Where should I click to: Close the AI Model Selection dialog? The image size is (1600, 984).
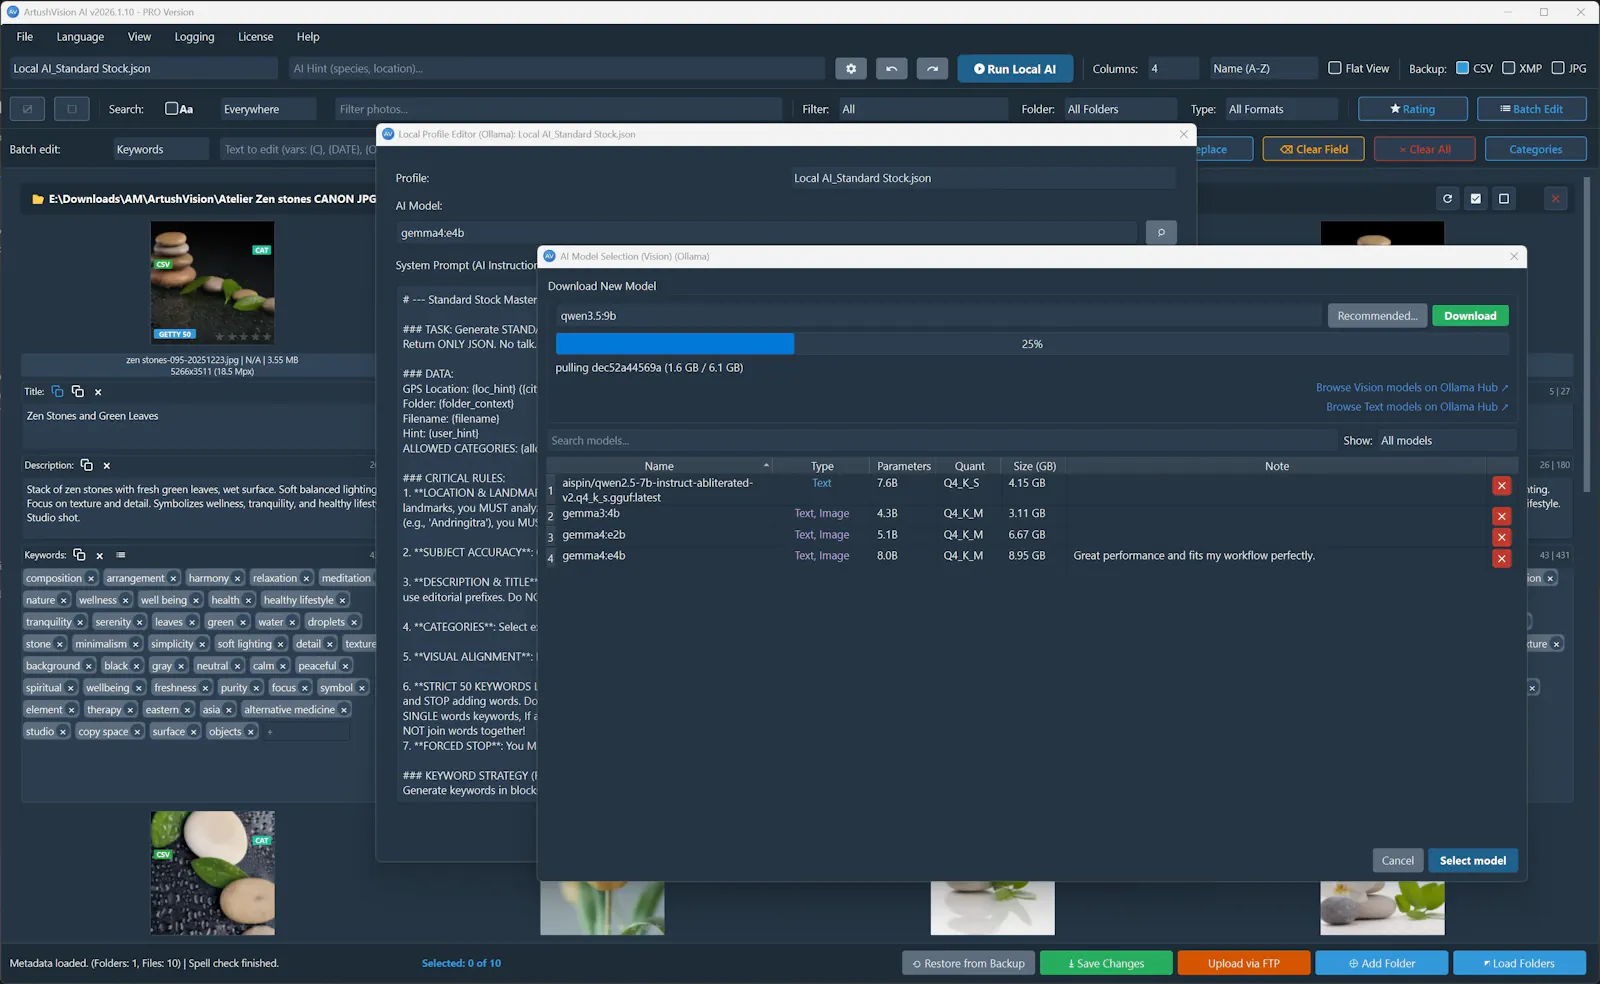pyautogui.click(x=1514, y=257)
